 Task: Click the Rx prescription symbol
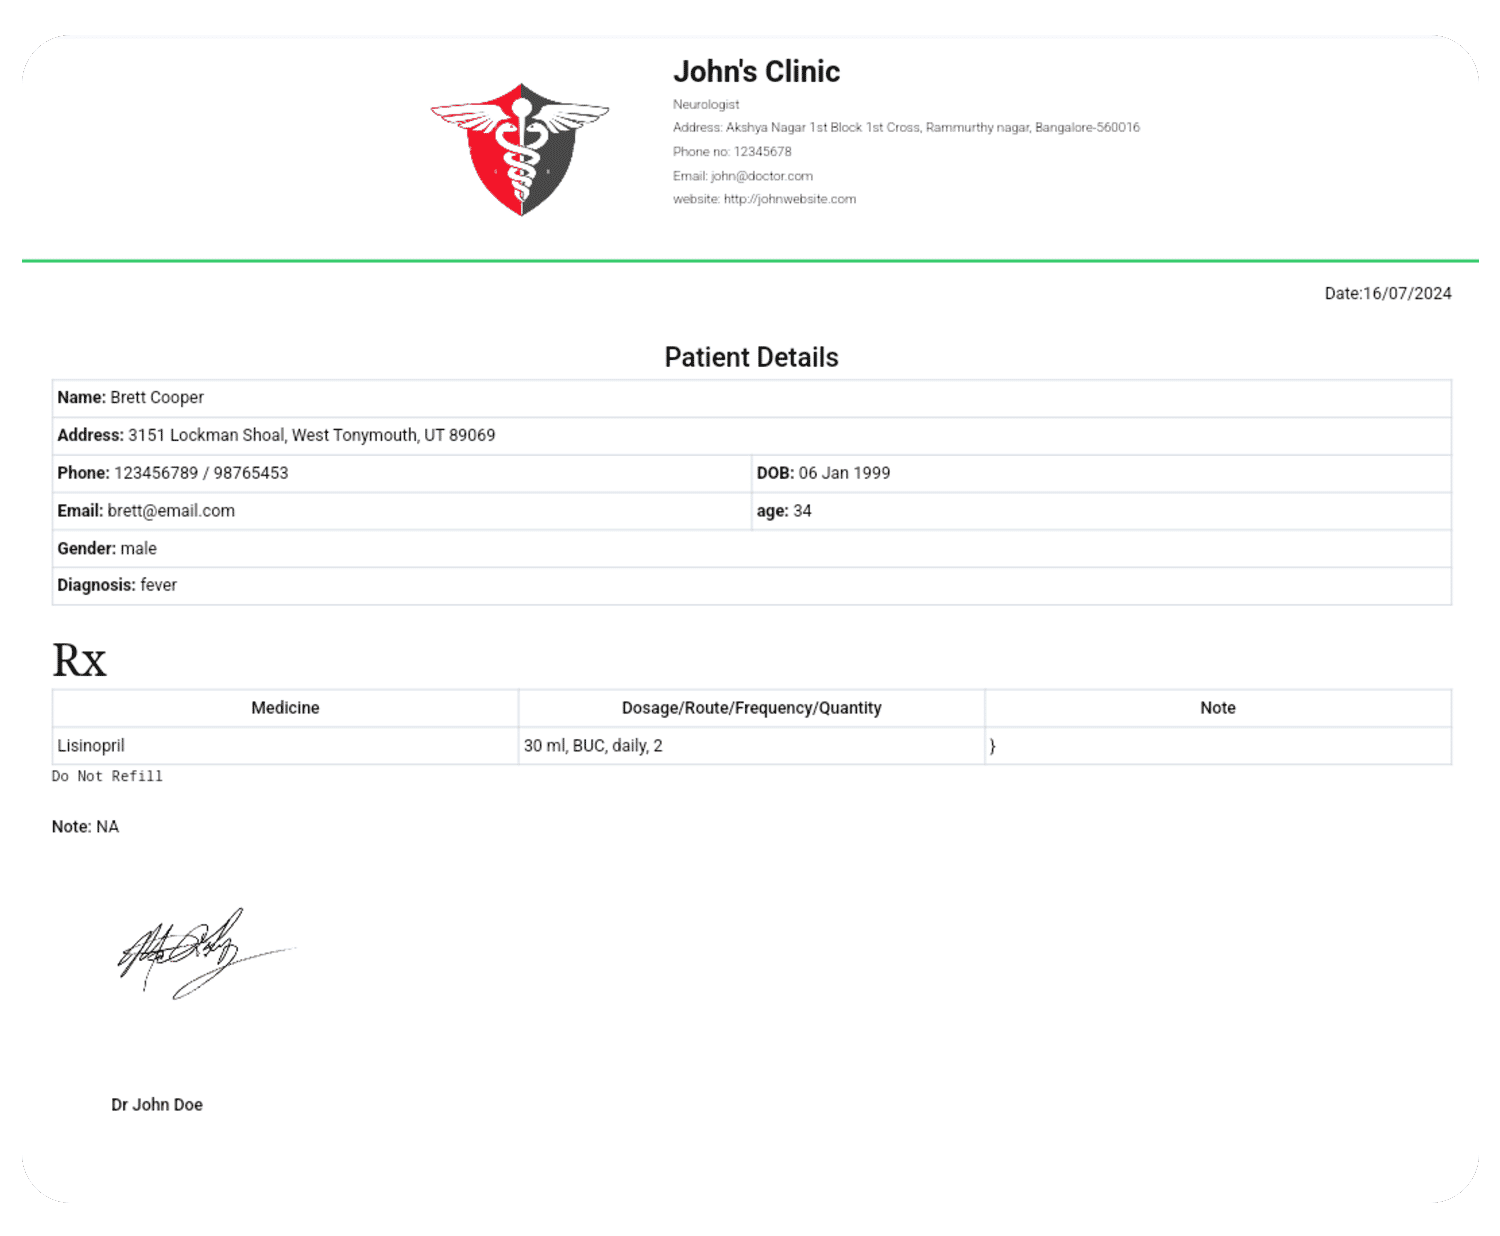(79, 660)
